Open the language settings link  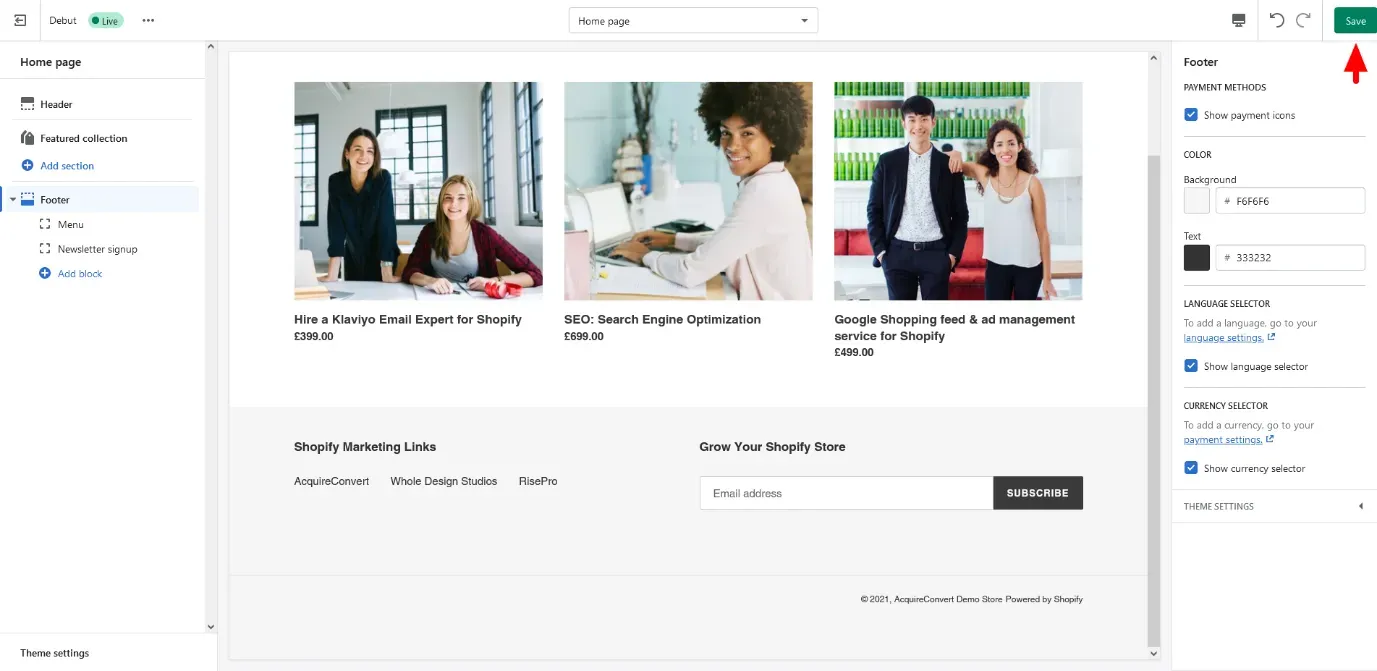[1223, 338]
